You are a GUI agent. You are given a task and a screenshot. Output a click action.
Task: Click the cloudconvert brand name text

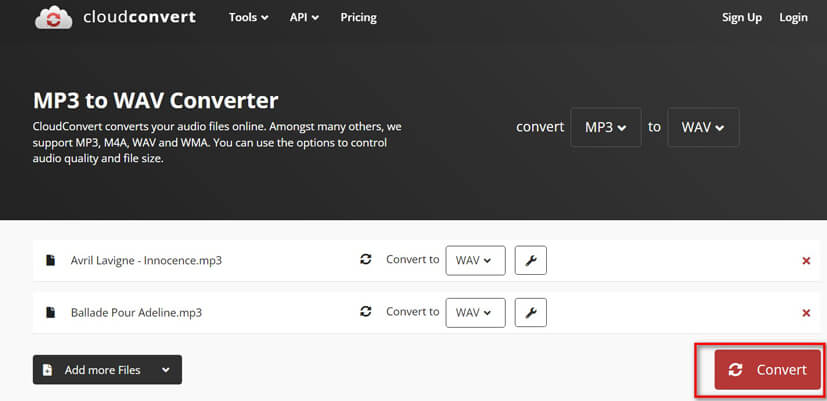coord(139,17)
